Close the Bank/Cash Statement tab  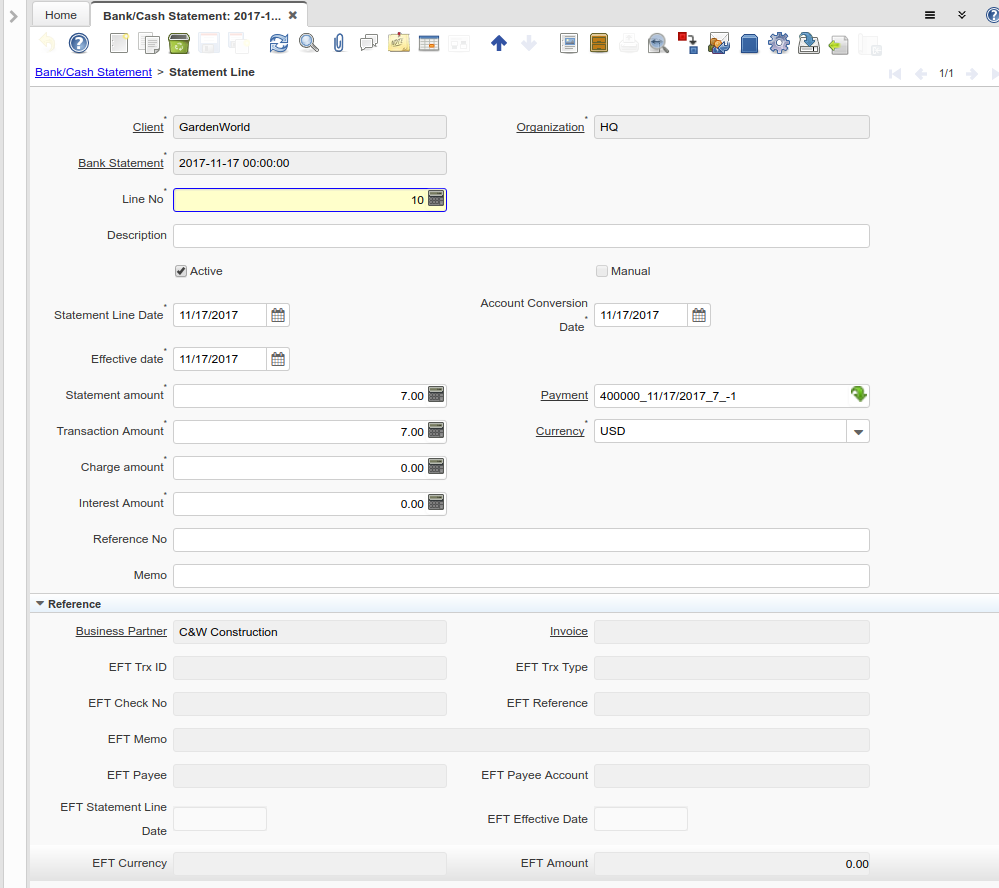[x=292, y=16]
